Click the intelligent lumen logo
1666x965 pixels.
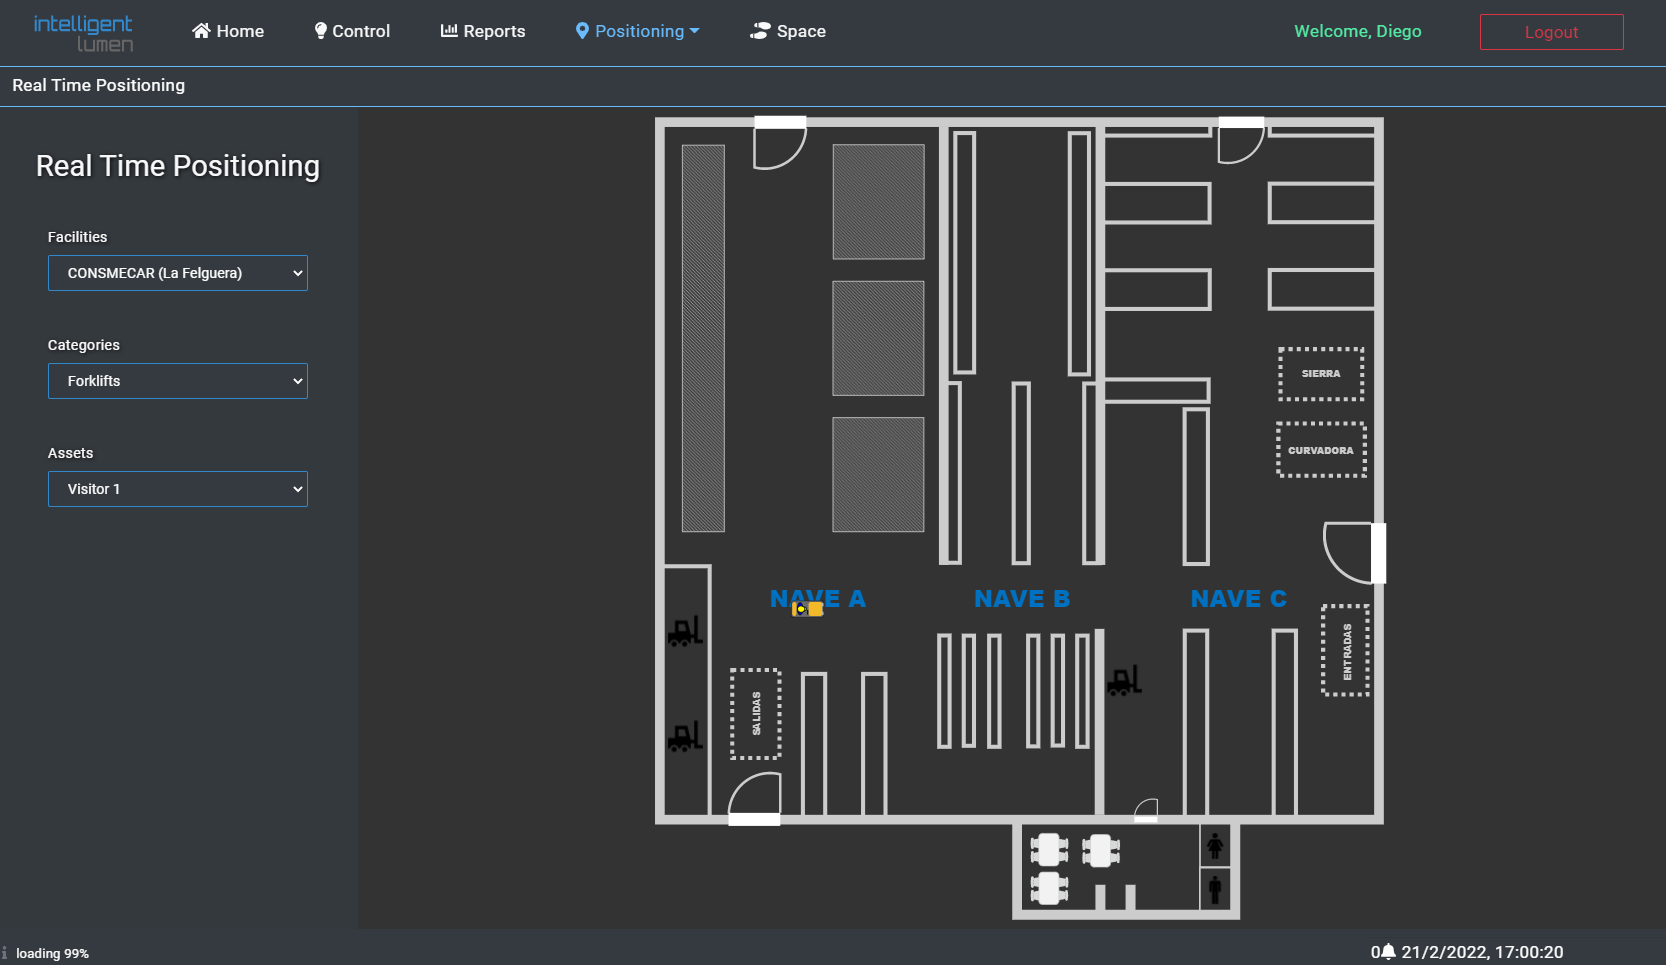point(83,32)
